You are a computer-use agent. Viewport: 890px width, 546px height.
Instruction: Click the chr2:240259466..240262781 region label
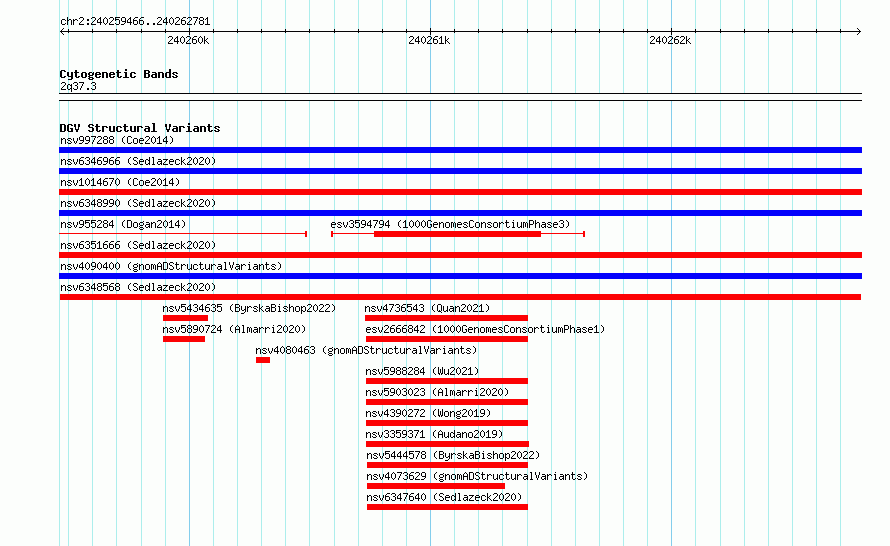pyautogui.click(x=135, y=21)
